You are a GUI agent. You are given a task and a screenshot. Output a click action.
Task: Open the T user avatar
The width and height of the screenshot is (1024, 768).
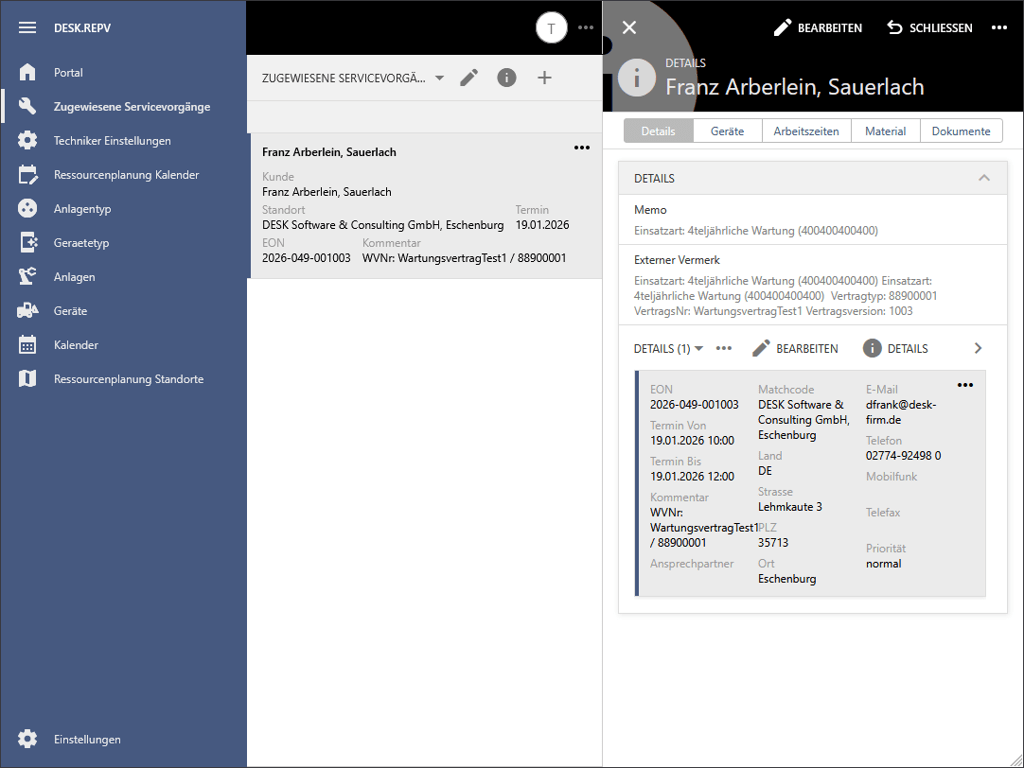point(551,28)
